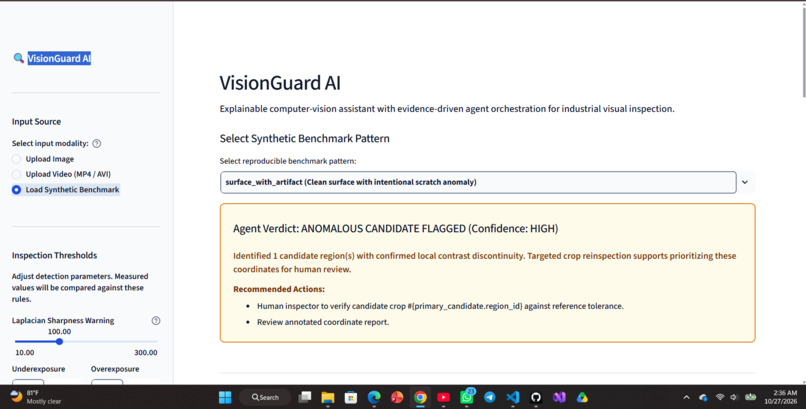Click the Overexposure number input
This screenshot has height=409, width=806.
click(107, 381)
